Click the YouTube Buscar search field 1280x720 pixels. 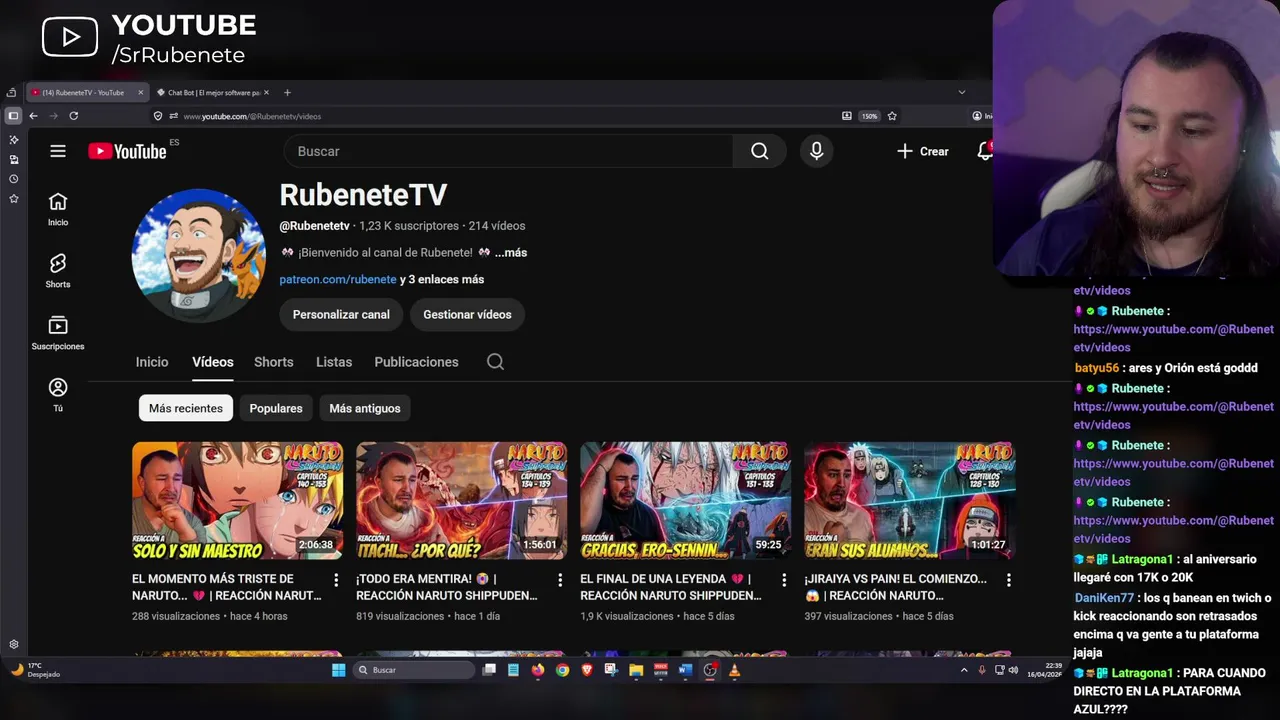508,151
